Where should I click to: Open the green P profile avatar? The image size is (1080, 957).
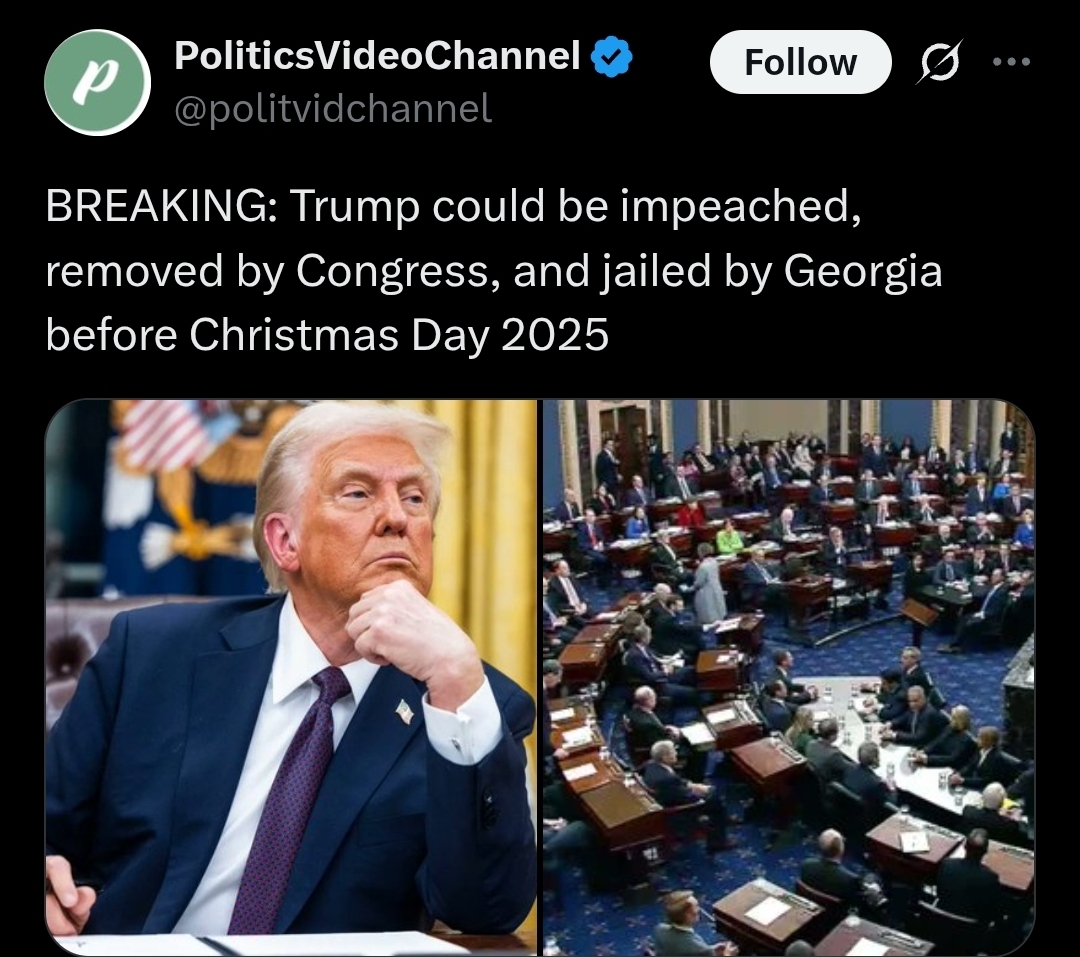pyautogui.click(x=97, y=82)
